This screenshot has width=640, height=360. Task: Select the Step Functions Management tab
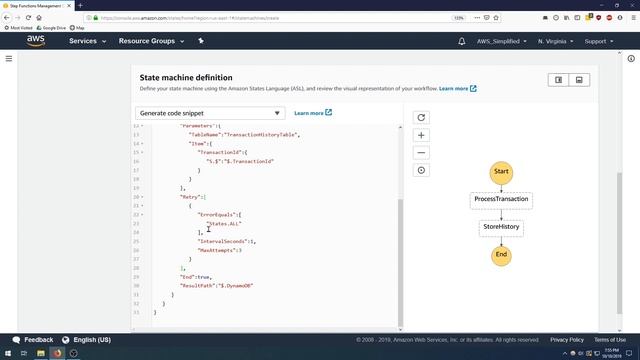[37, 6]
